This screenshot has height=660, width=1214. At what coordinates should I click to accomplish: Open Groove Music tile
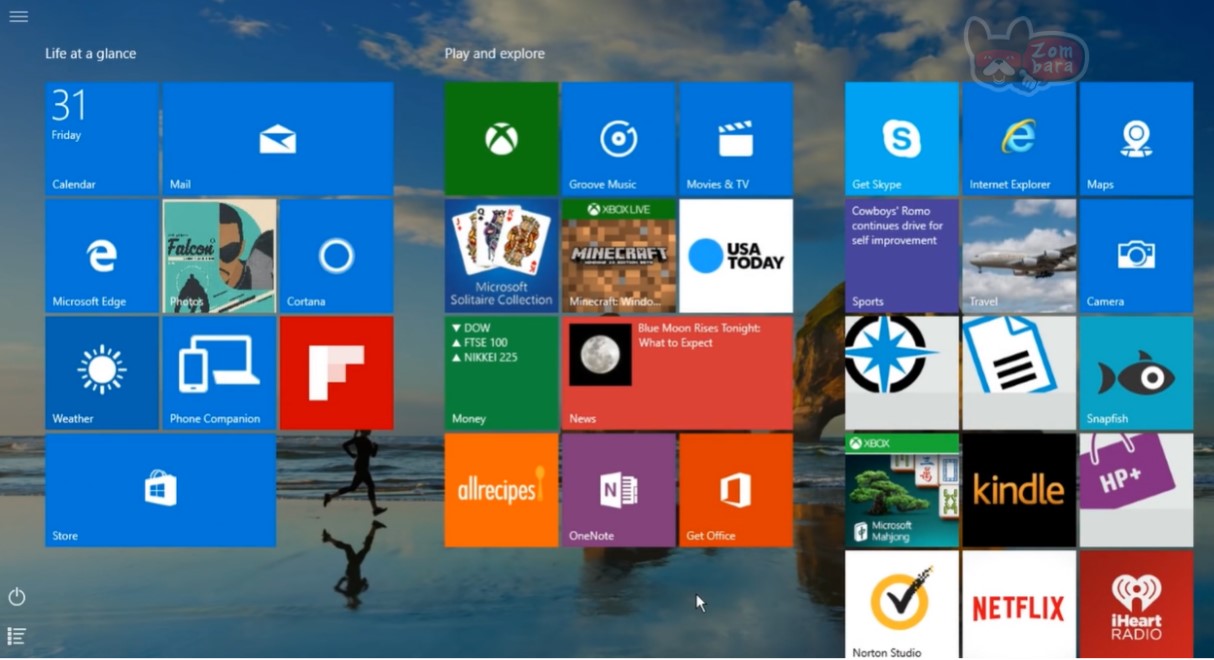619,138
